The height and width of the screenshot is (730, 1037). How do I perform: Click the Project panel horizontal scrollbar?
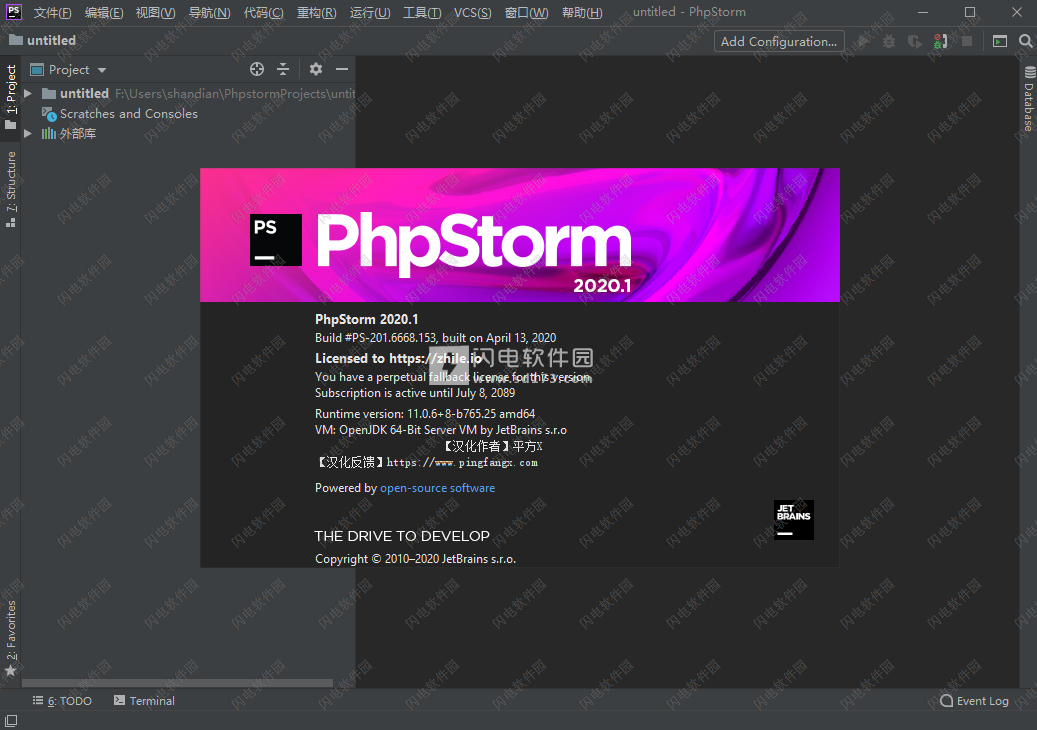[177, 683]
